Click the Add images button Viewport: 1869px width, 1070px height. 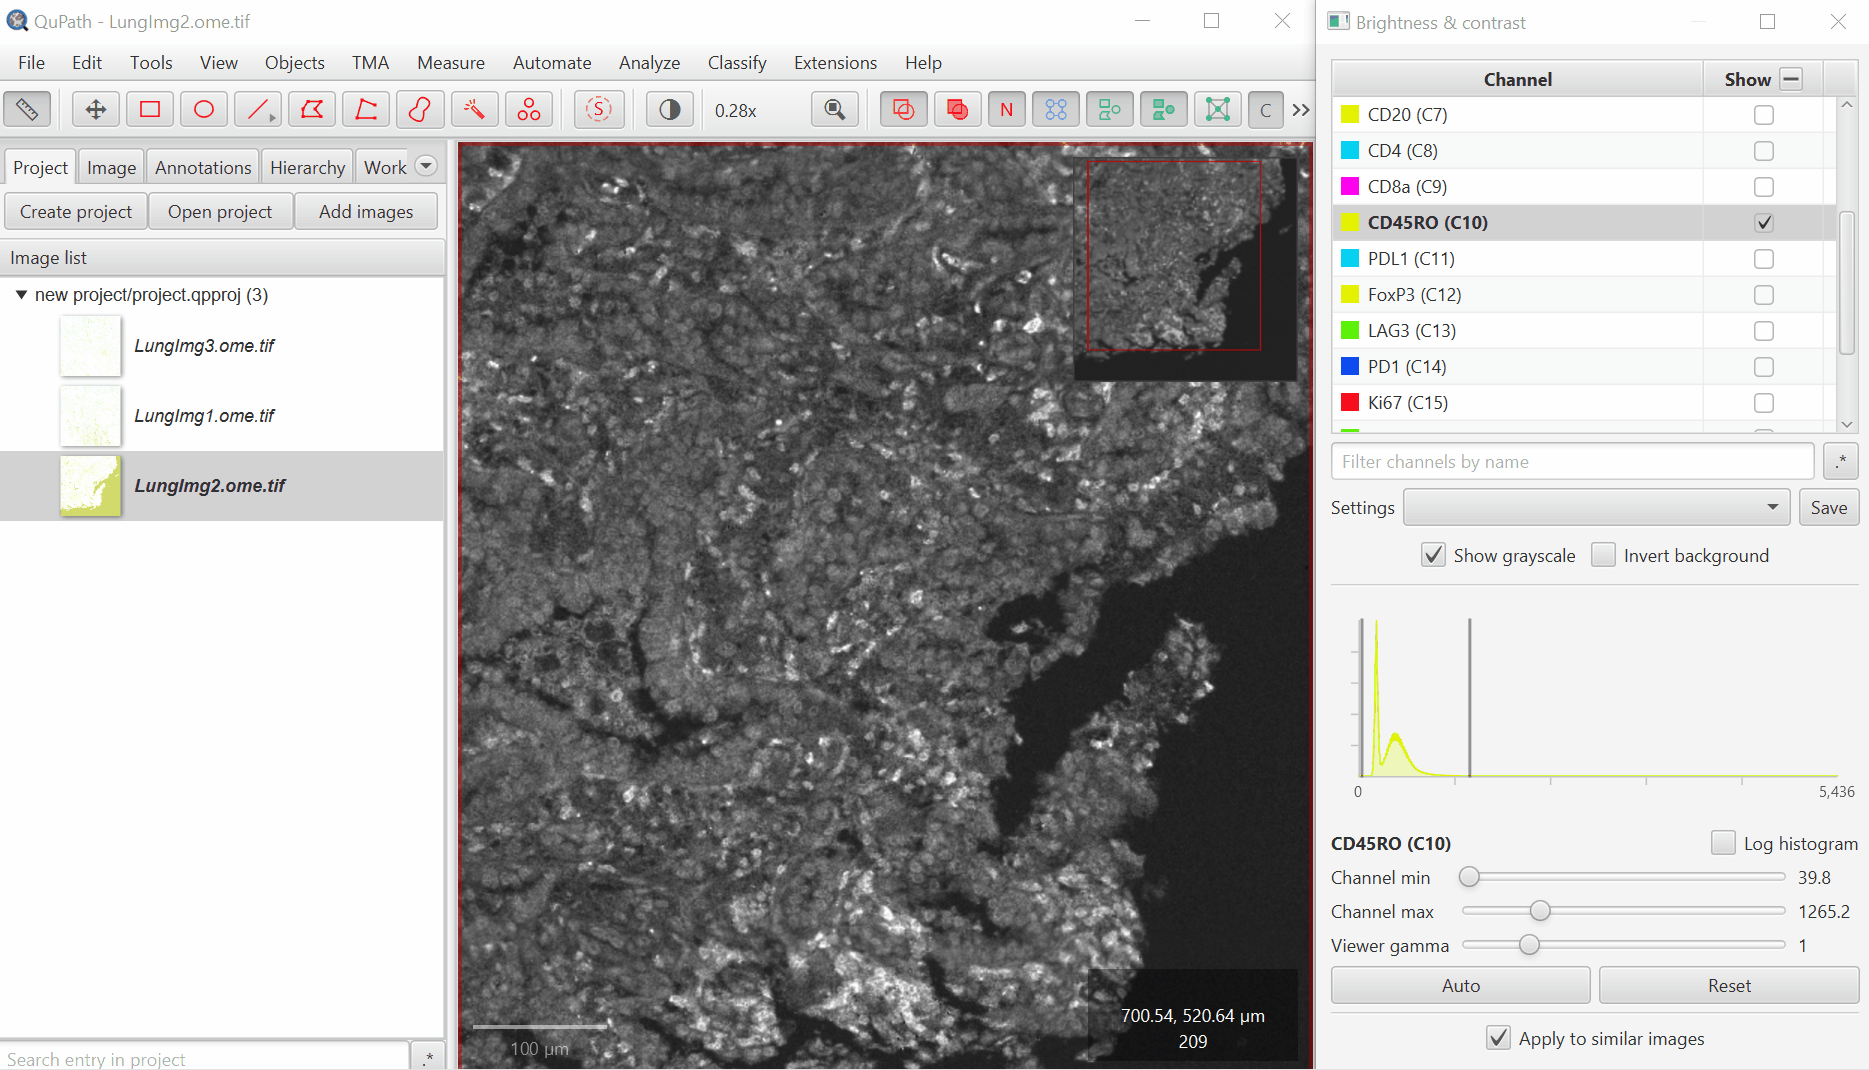click(x=366, y=212)
